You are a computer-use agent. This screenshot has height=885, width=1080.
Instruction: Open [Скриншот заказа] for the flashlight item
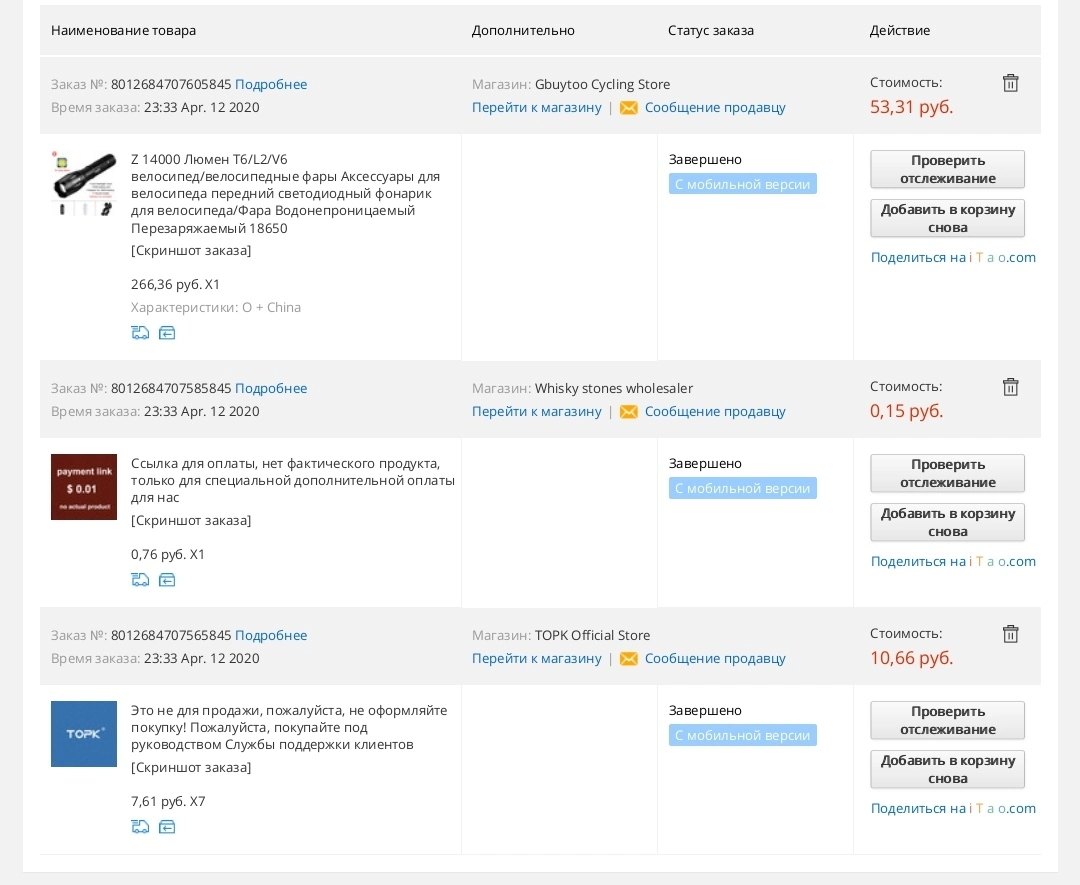[191, 251]
